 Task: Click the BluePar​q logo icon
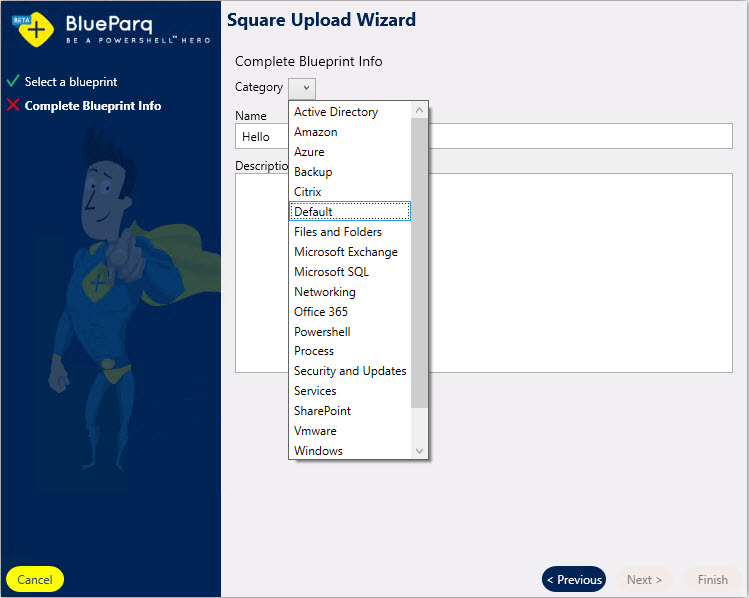coord(32,30)
